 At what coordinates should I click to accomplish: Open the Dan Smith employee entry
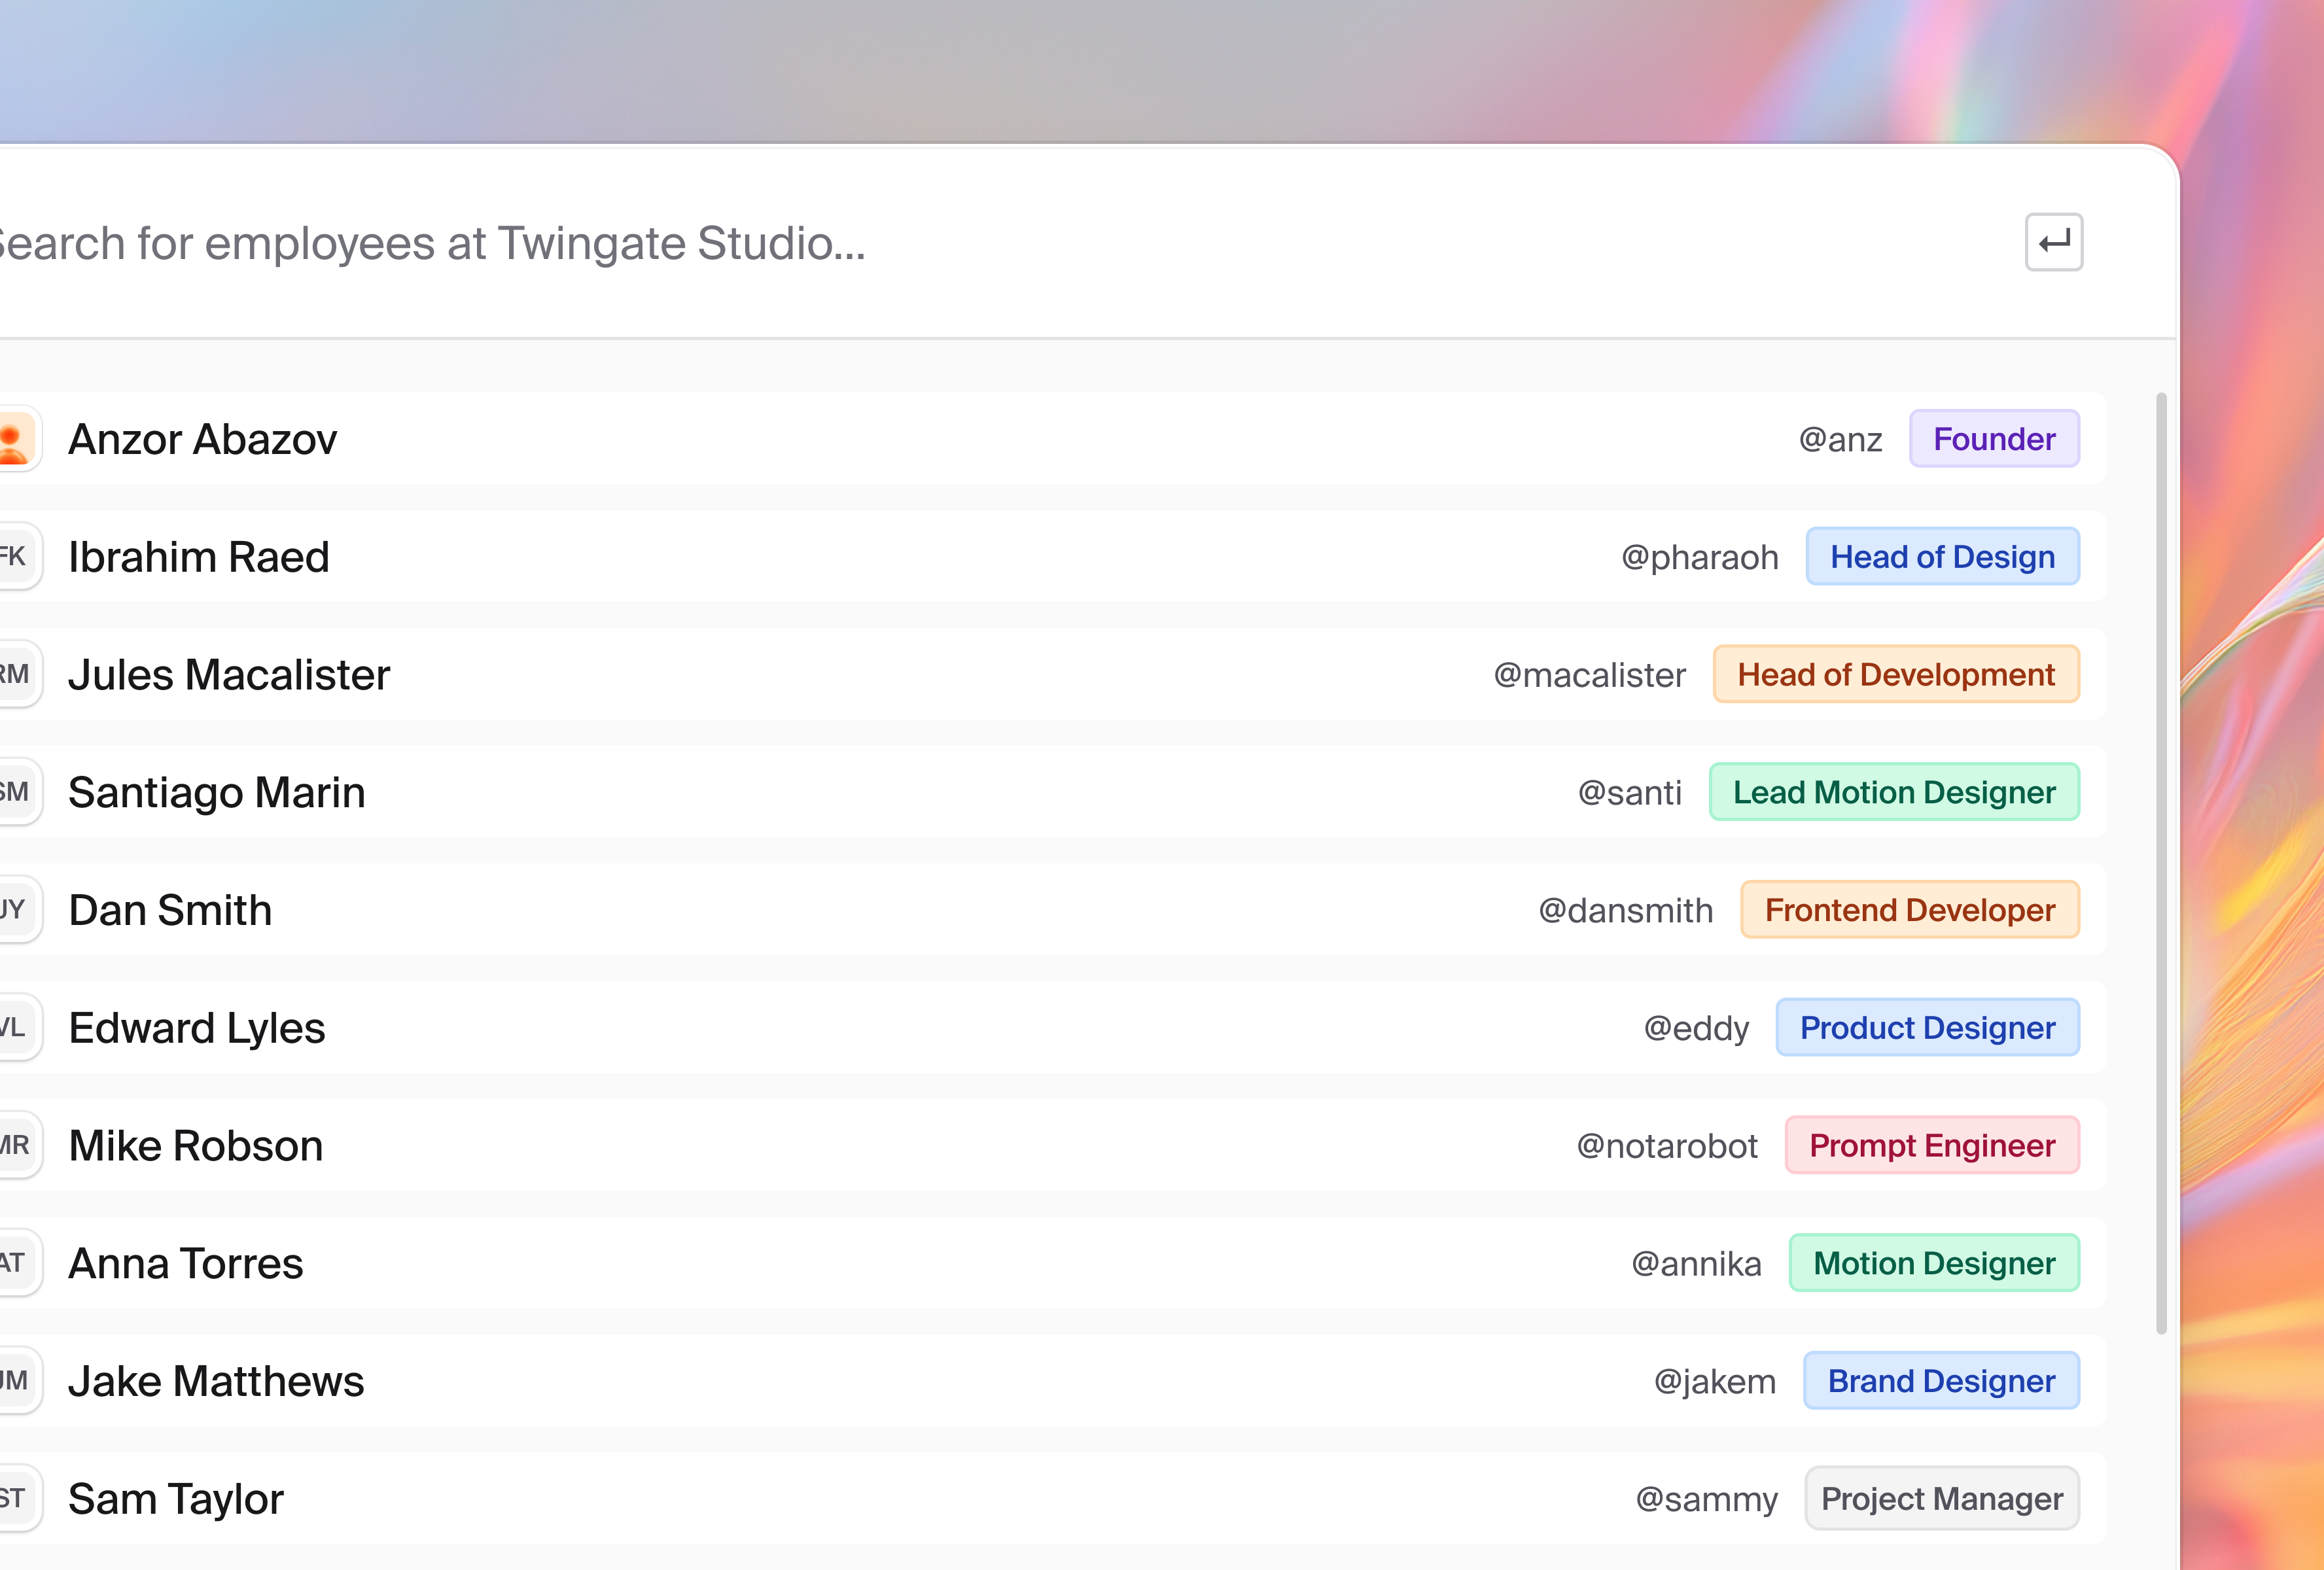pyautogui.click(x=170, y=910)
